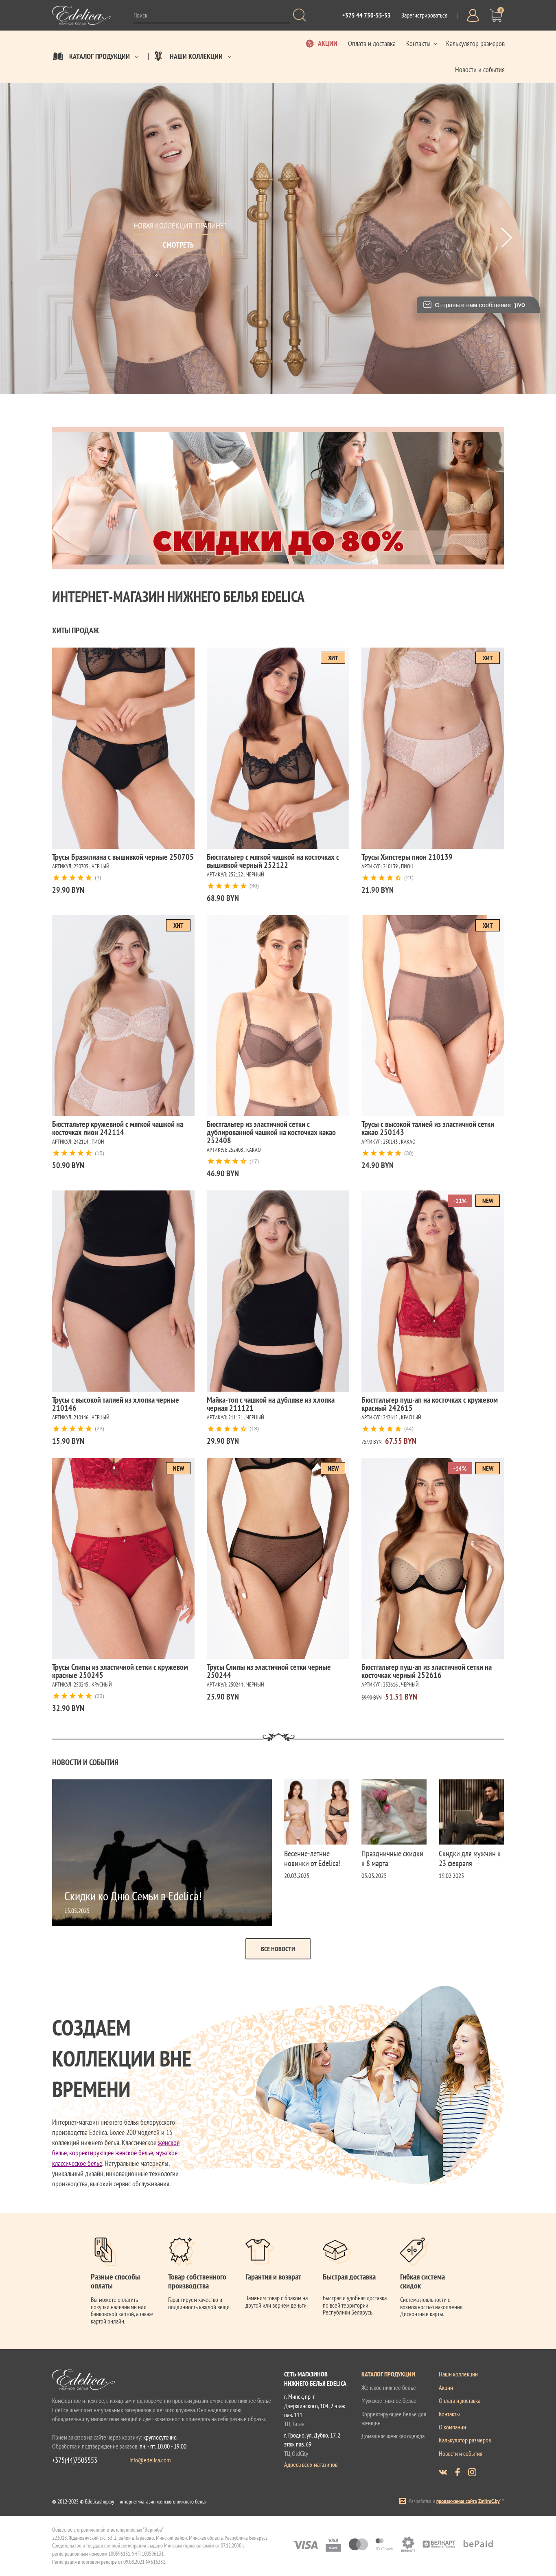556x2576 pixels.
Task: Click the Все новости button
Action: pyautogui.click(x=278, y=1948)
